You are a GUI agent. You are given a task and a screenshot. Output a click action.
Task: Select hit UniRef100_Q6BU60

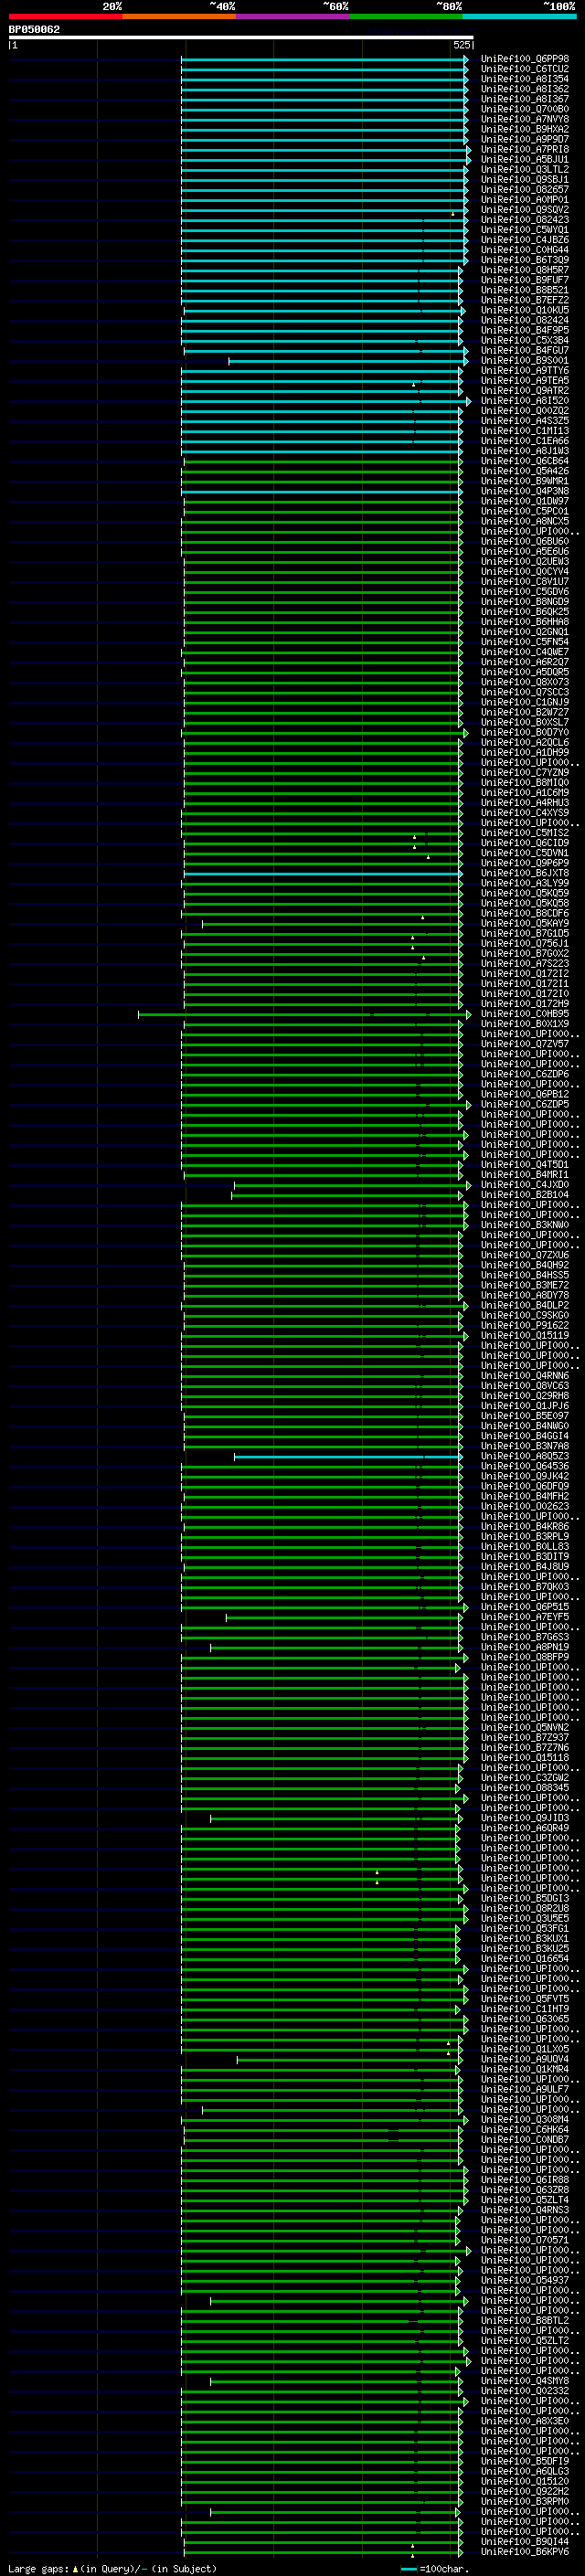pos(524,542)
